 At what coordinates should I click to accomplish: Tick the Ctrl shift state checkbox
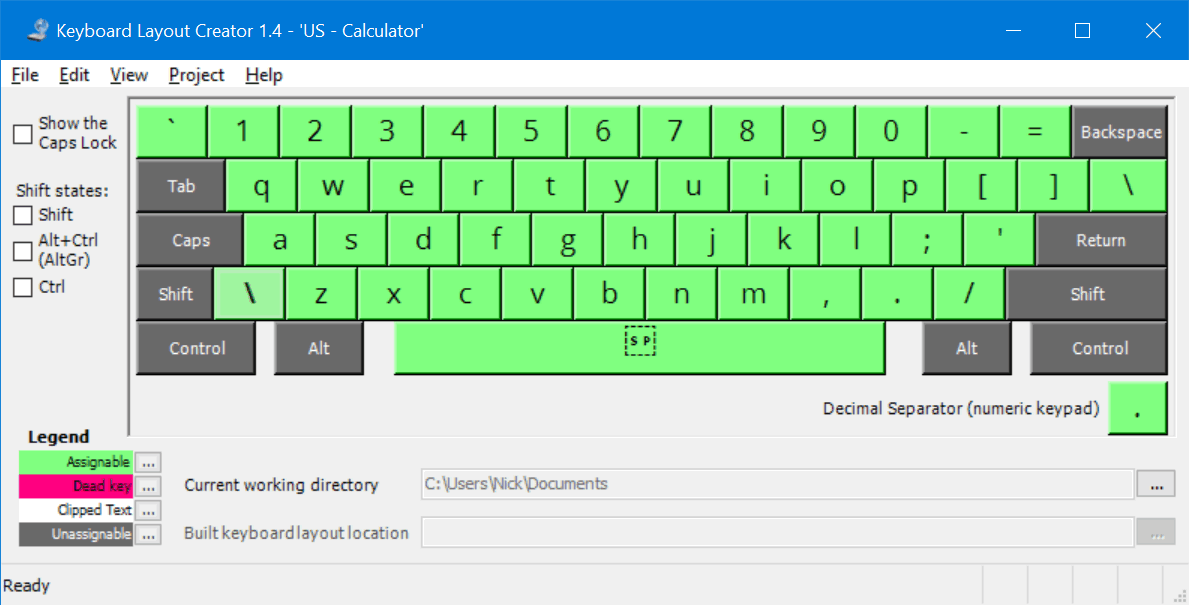23,287
